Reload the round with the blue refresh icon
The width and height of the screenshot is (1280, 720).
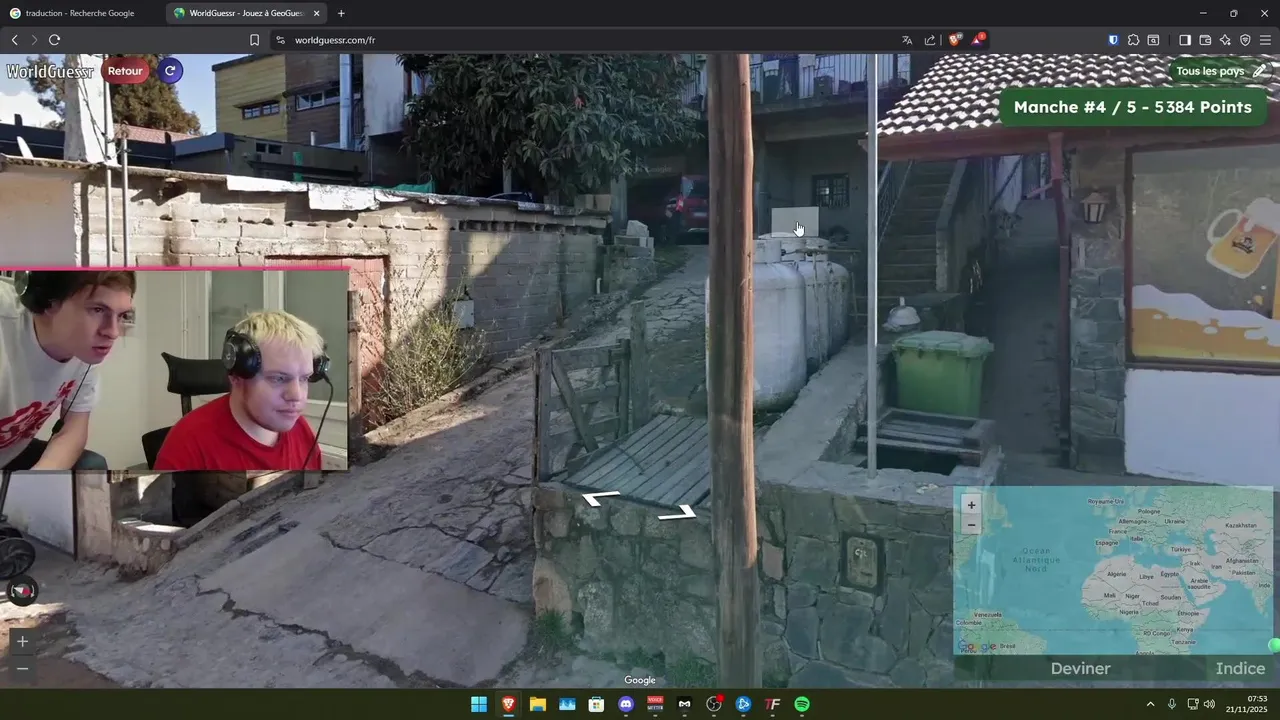pos(170,71)
